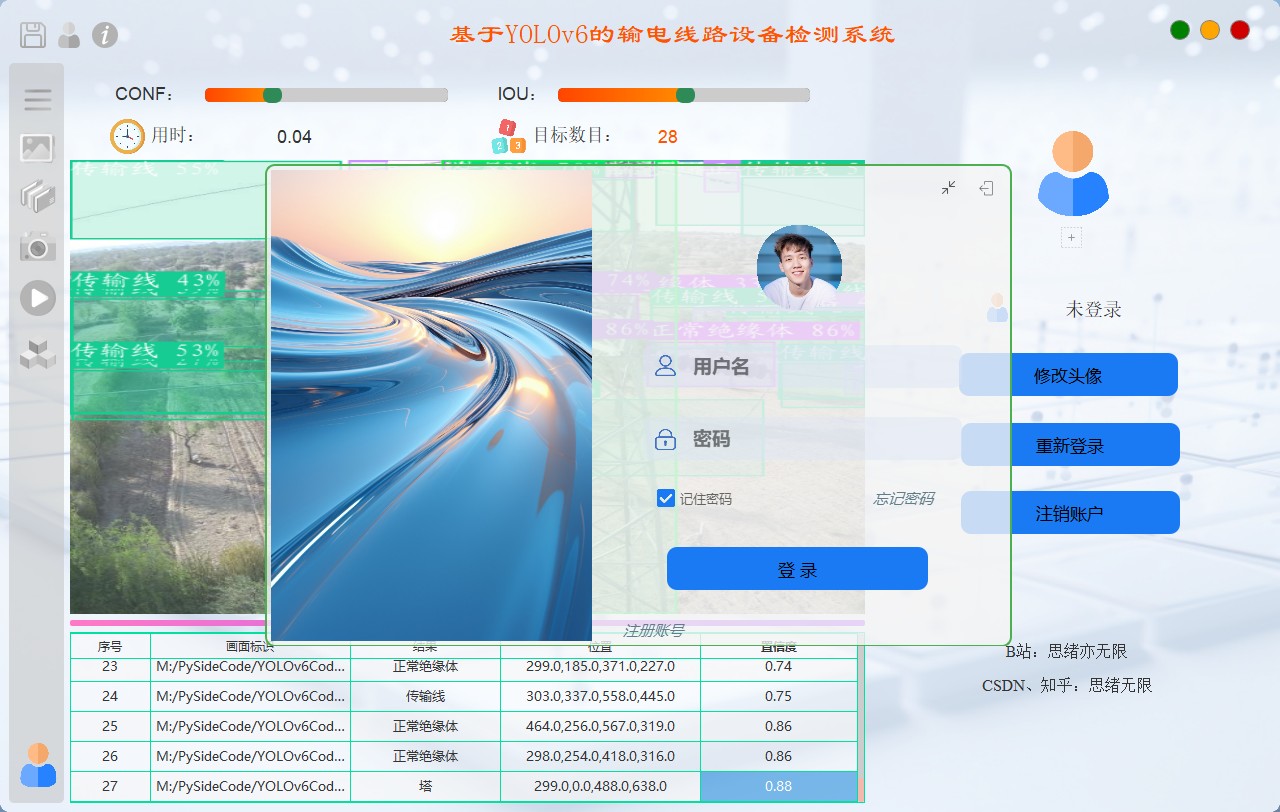
Task: Click the CSDN、知乎：思绪无限 text
Action: [1067, 685]
